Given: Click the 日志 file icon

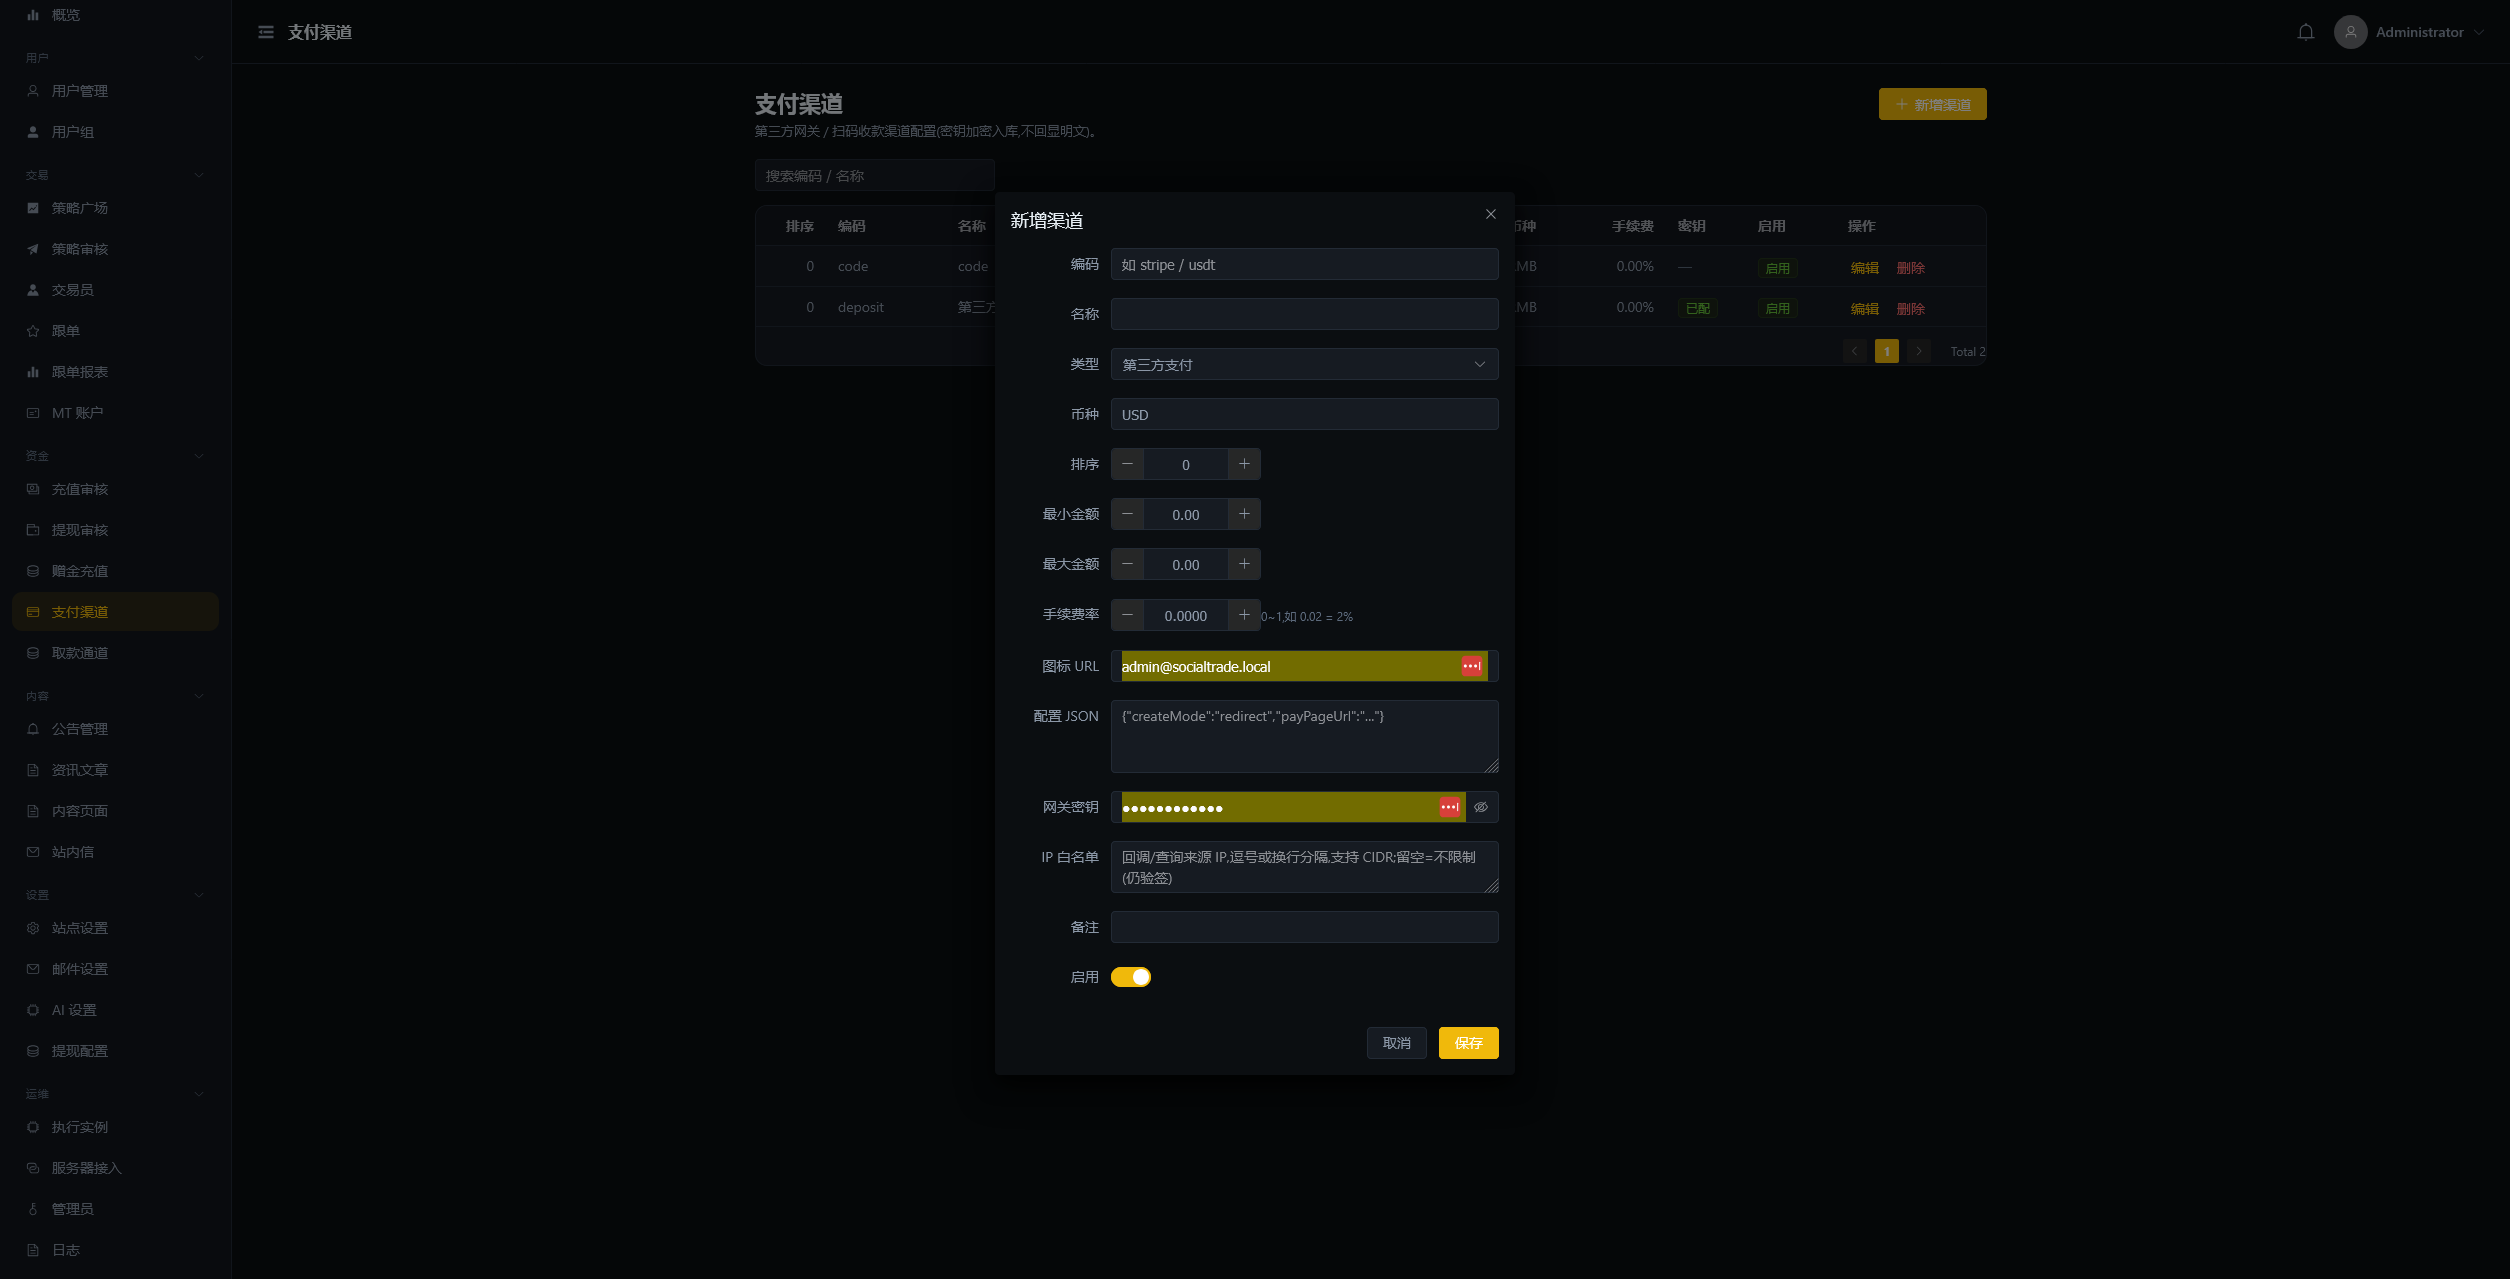Looking at the screenshot, I should (33, 1250).
